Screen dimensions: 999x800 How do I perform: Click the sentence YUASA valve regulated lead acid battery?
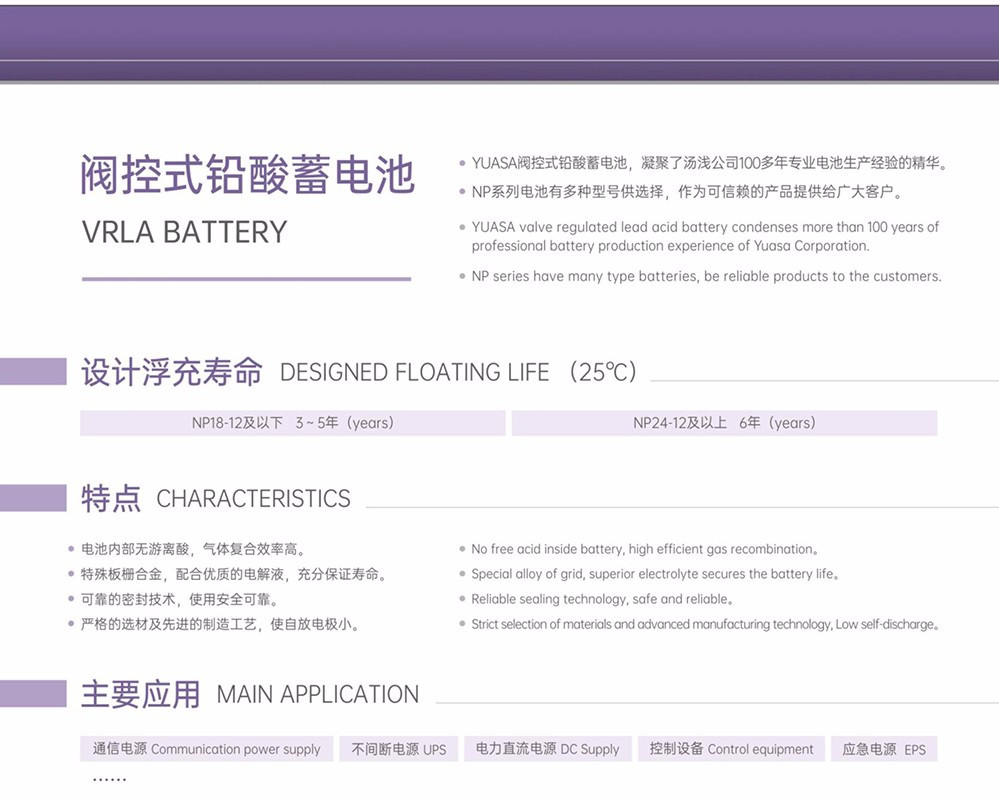(705, 236)
